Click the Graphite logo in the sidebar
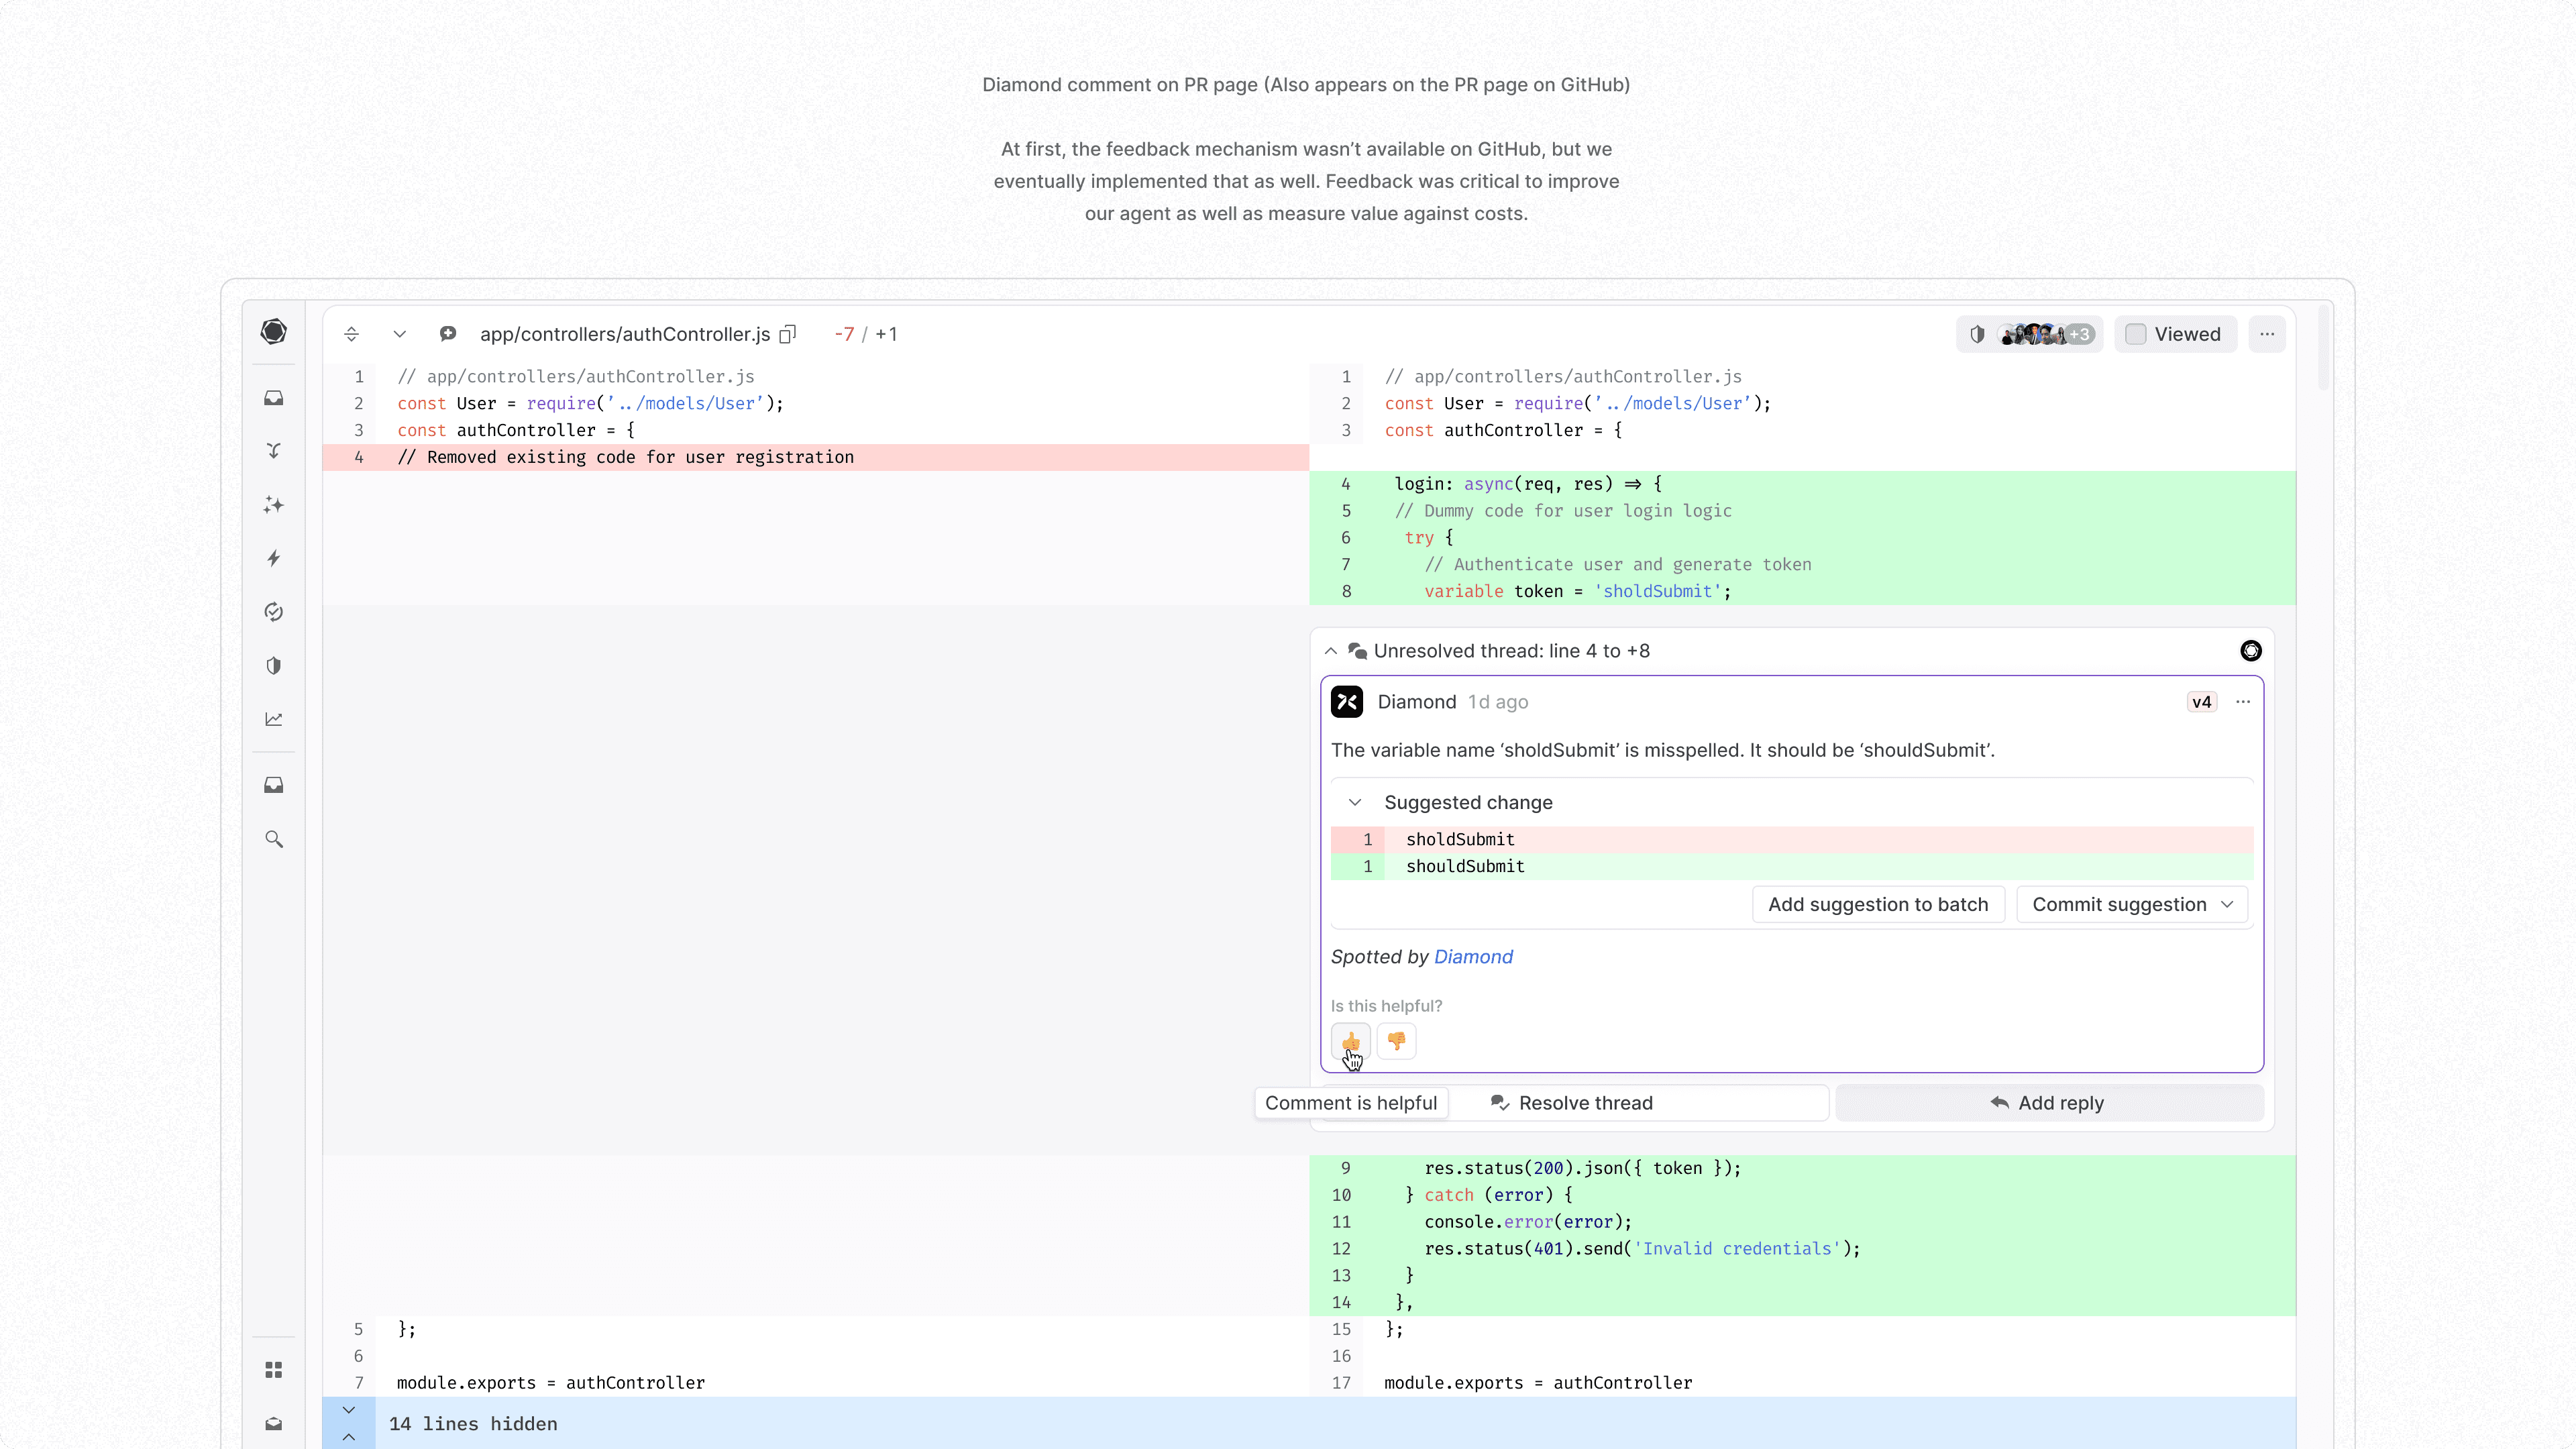This screenshot has width=2576, height=1449. click(x=273, y=332)
